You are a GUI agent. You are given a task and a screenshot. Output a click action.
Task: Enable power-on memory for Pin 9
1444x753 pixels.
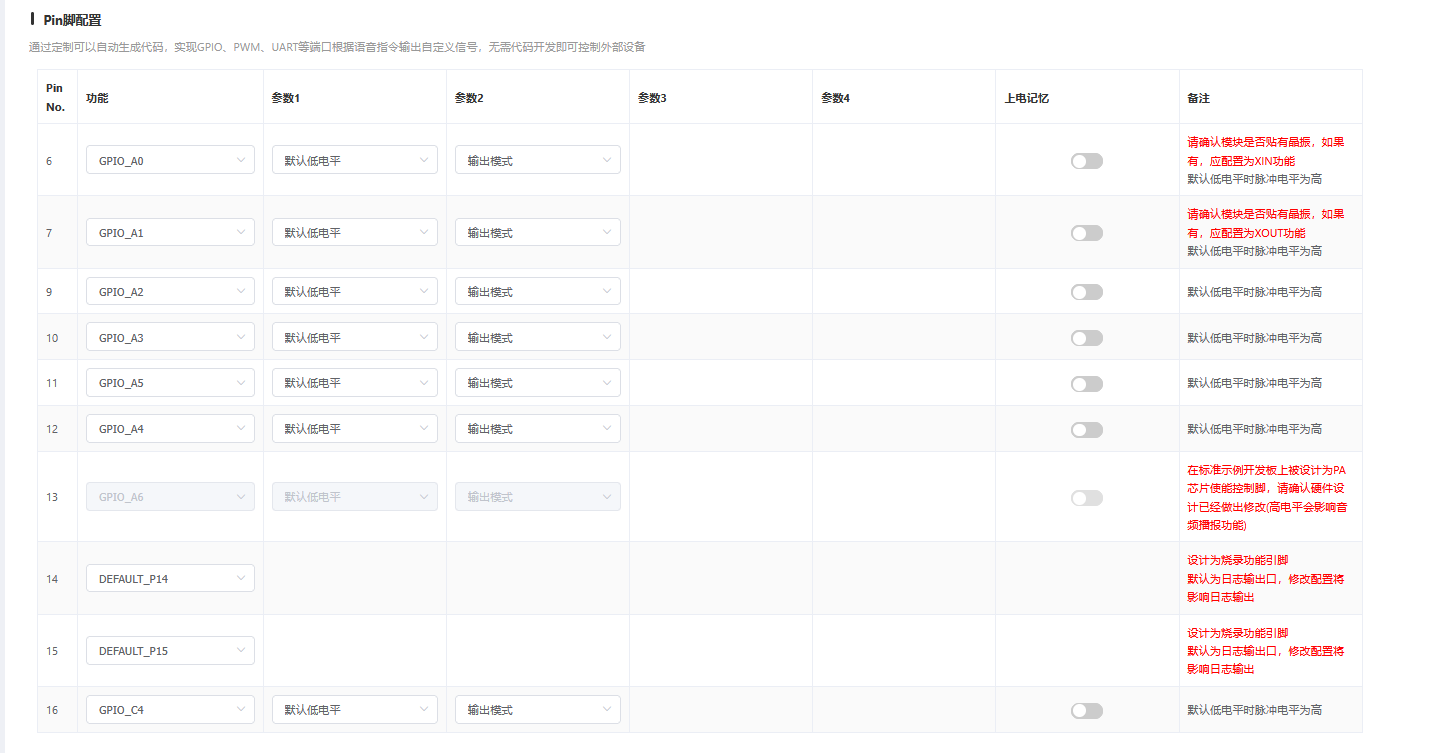(x=1086, y=292)
